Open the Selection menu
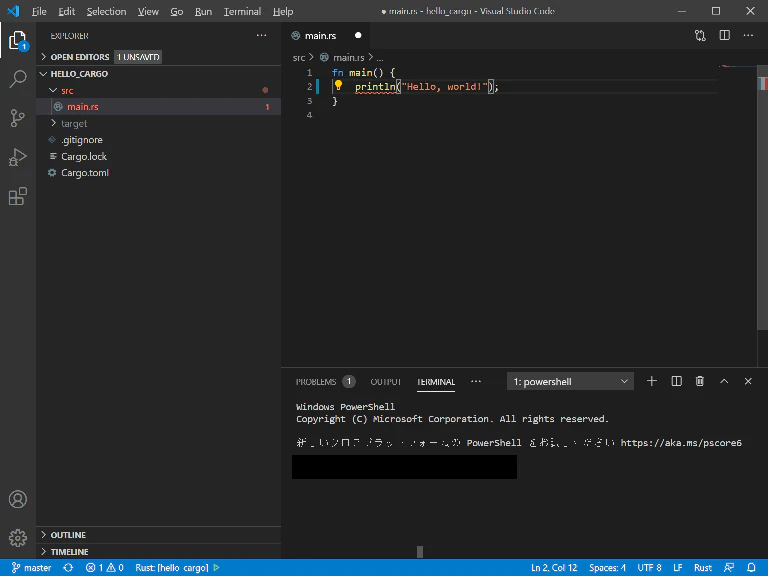768x576 pixels. (x=106, y=11)
